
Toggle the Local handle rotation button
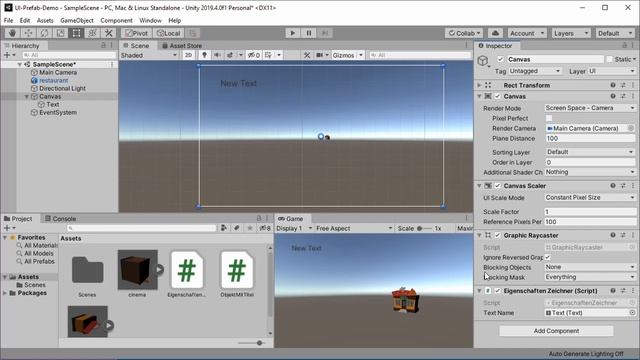pyautogui.click(x=169, y=33)
